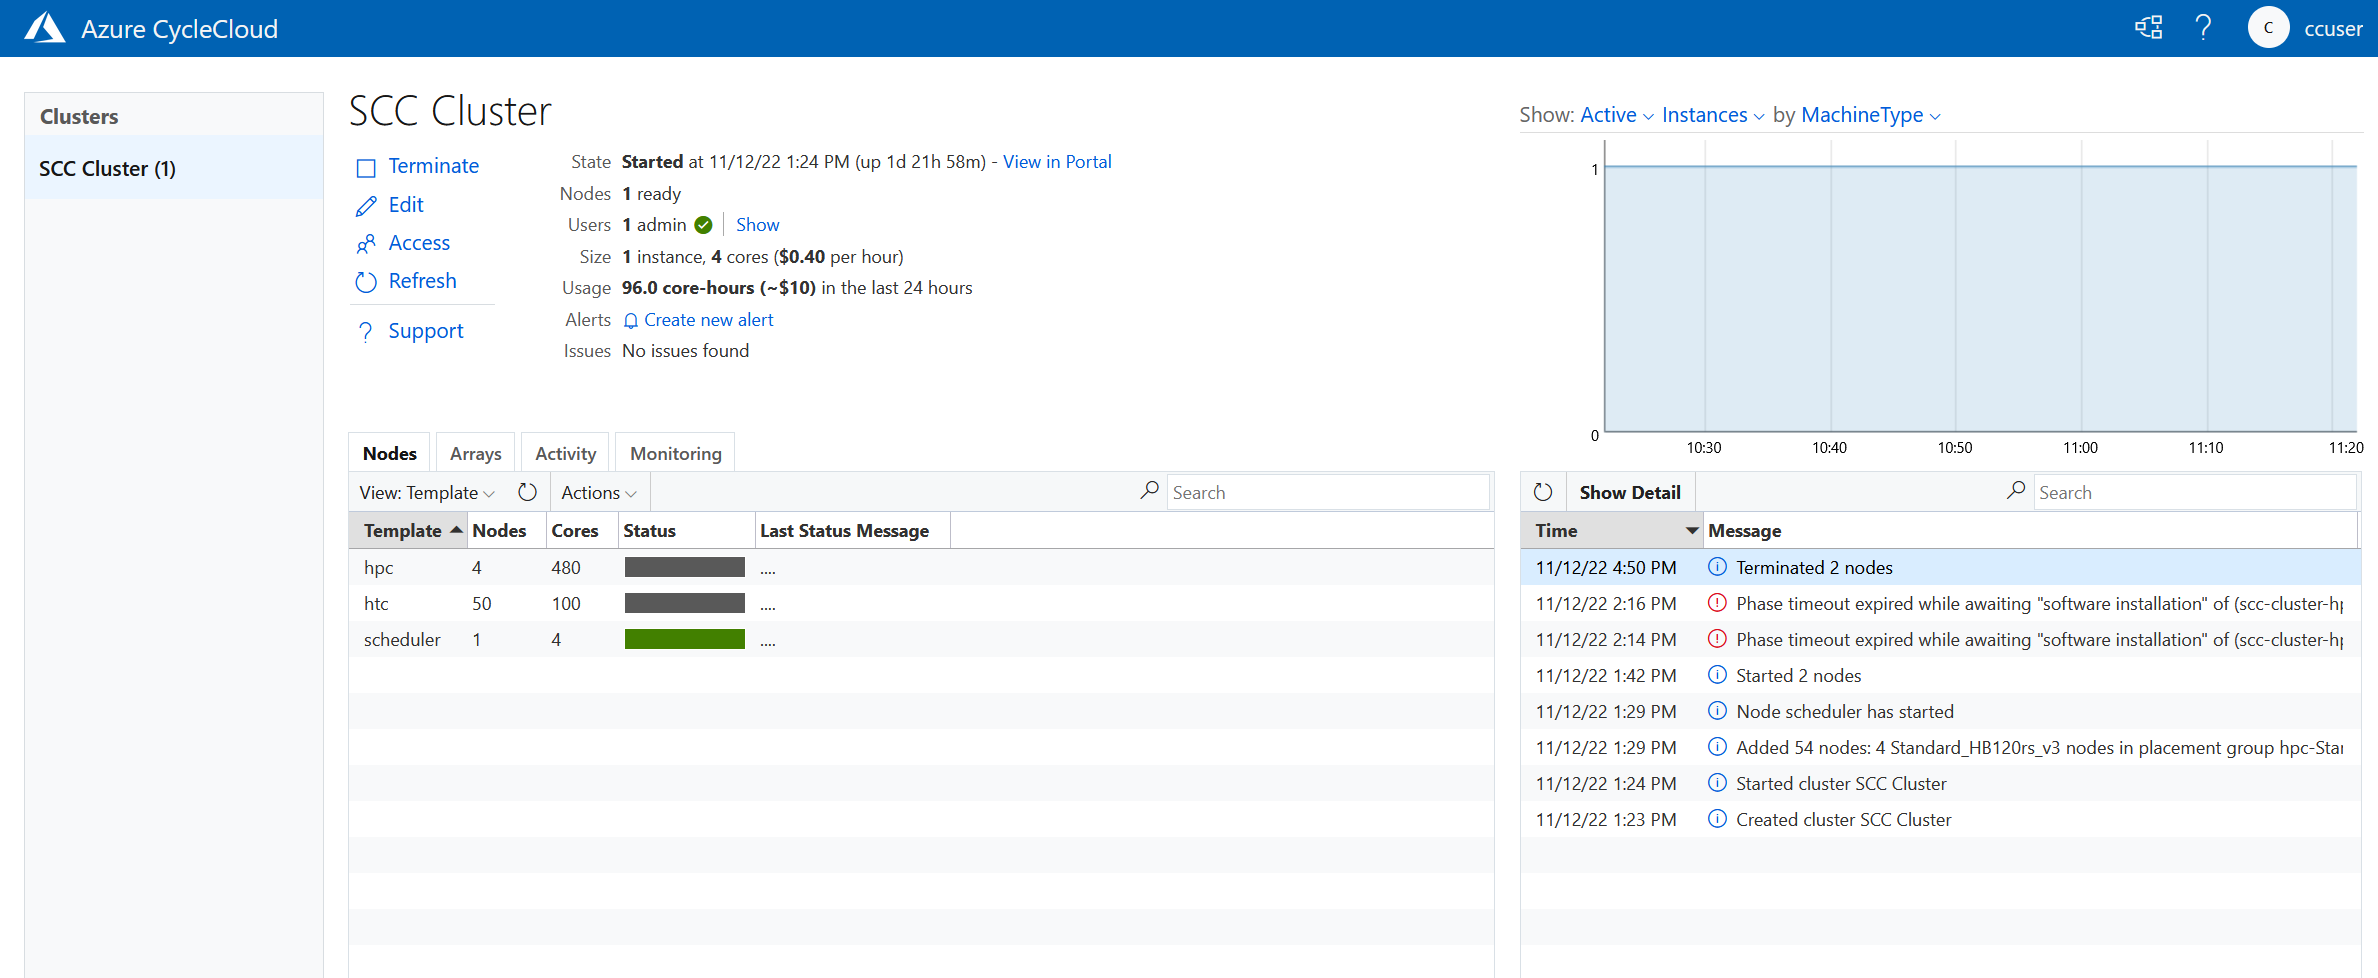
Task: Click the htc row status bar
Action: (x=685, y=603)
